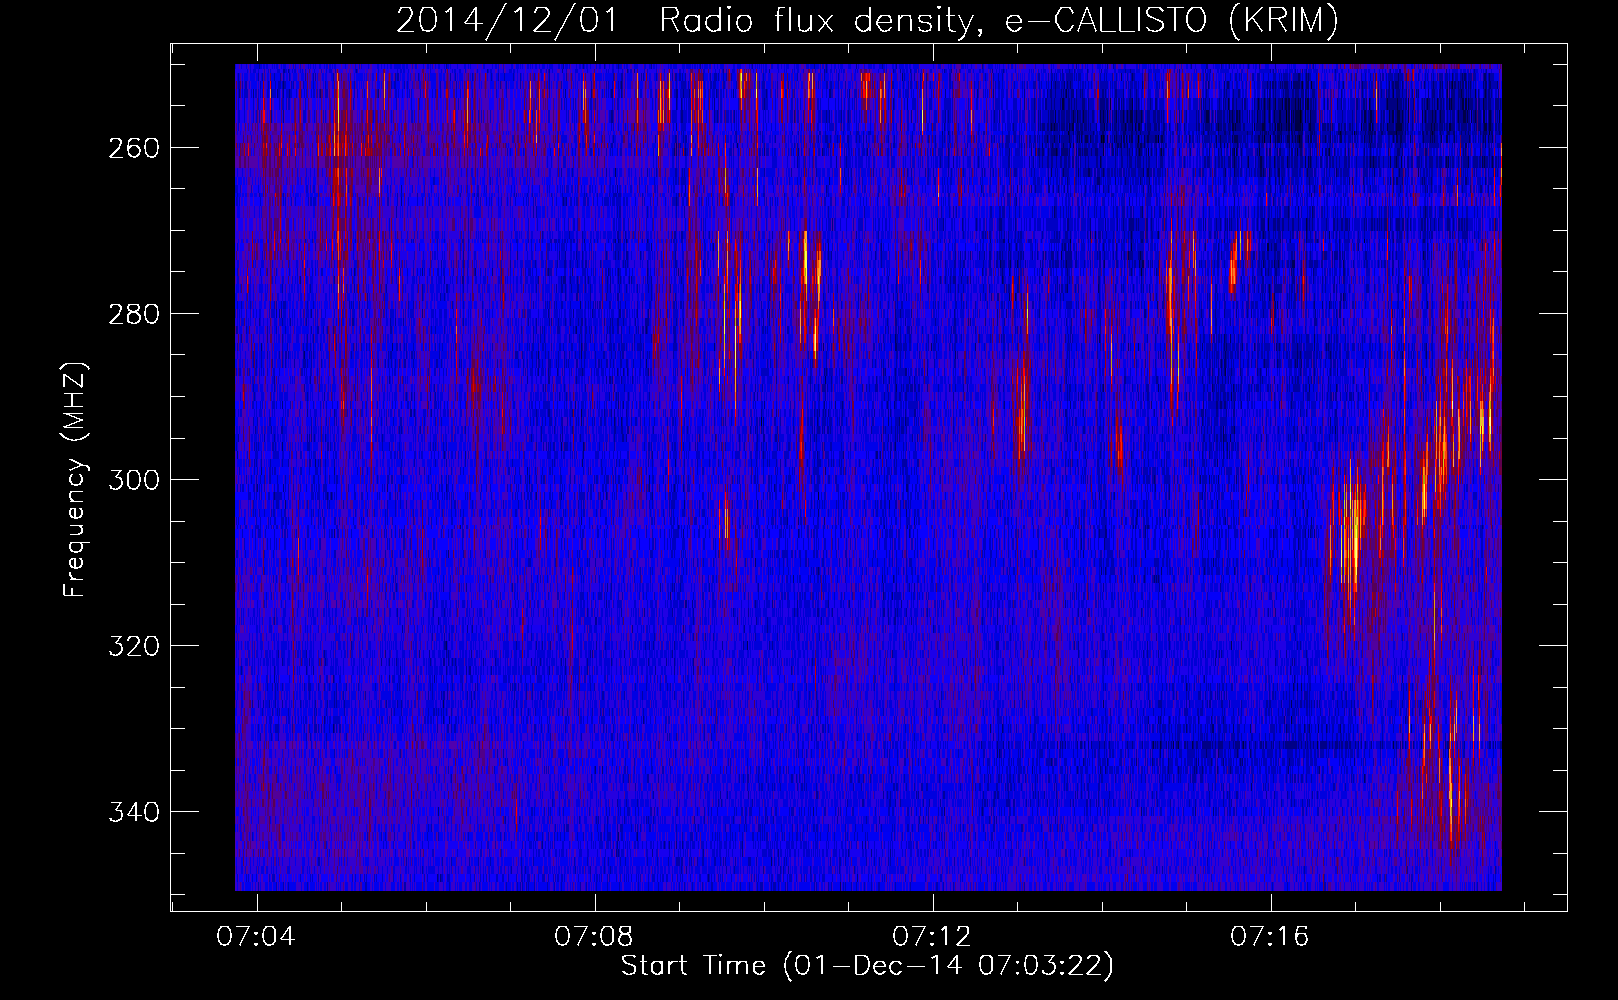Click the 07:04 time tick label
Screen dimensions: 1618x1000
[257, 936]
